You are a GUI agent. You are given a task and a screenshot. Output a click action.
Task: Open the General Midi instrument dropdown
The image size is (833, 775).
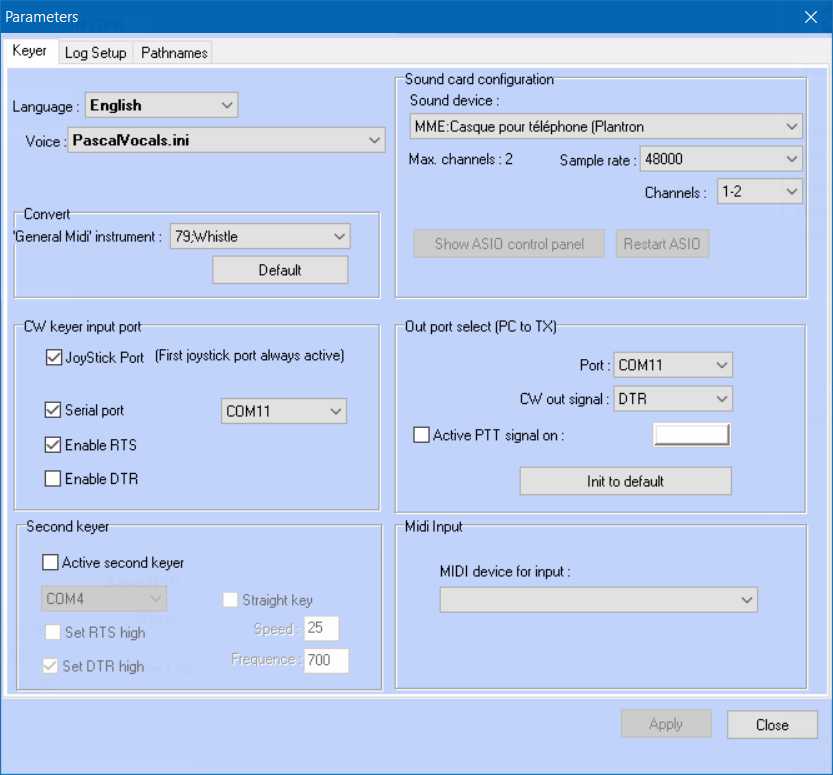pyautogui.click(x=260, y=237)
